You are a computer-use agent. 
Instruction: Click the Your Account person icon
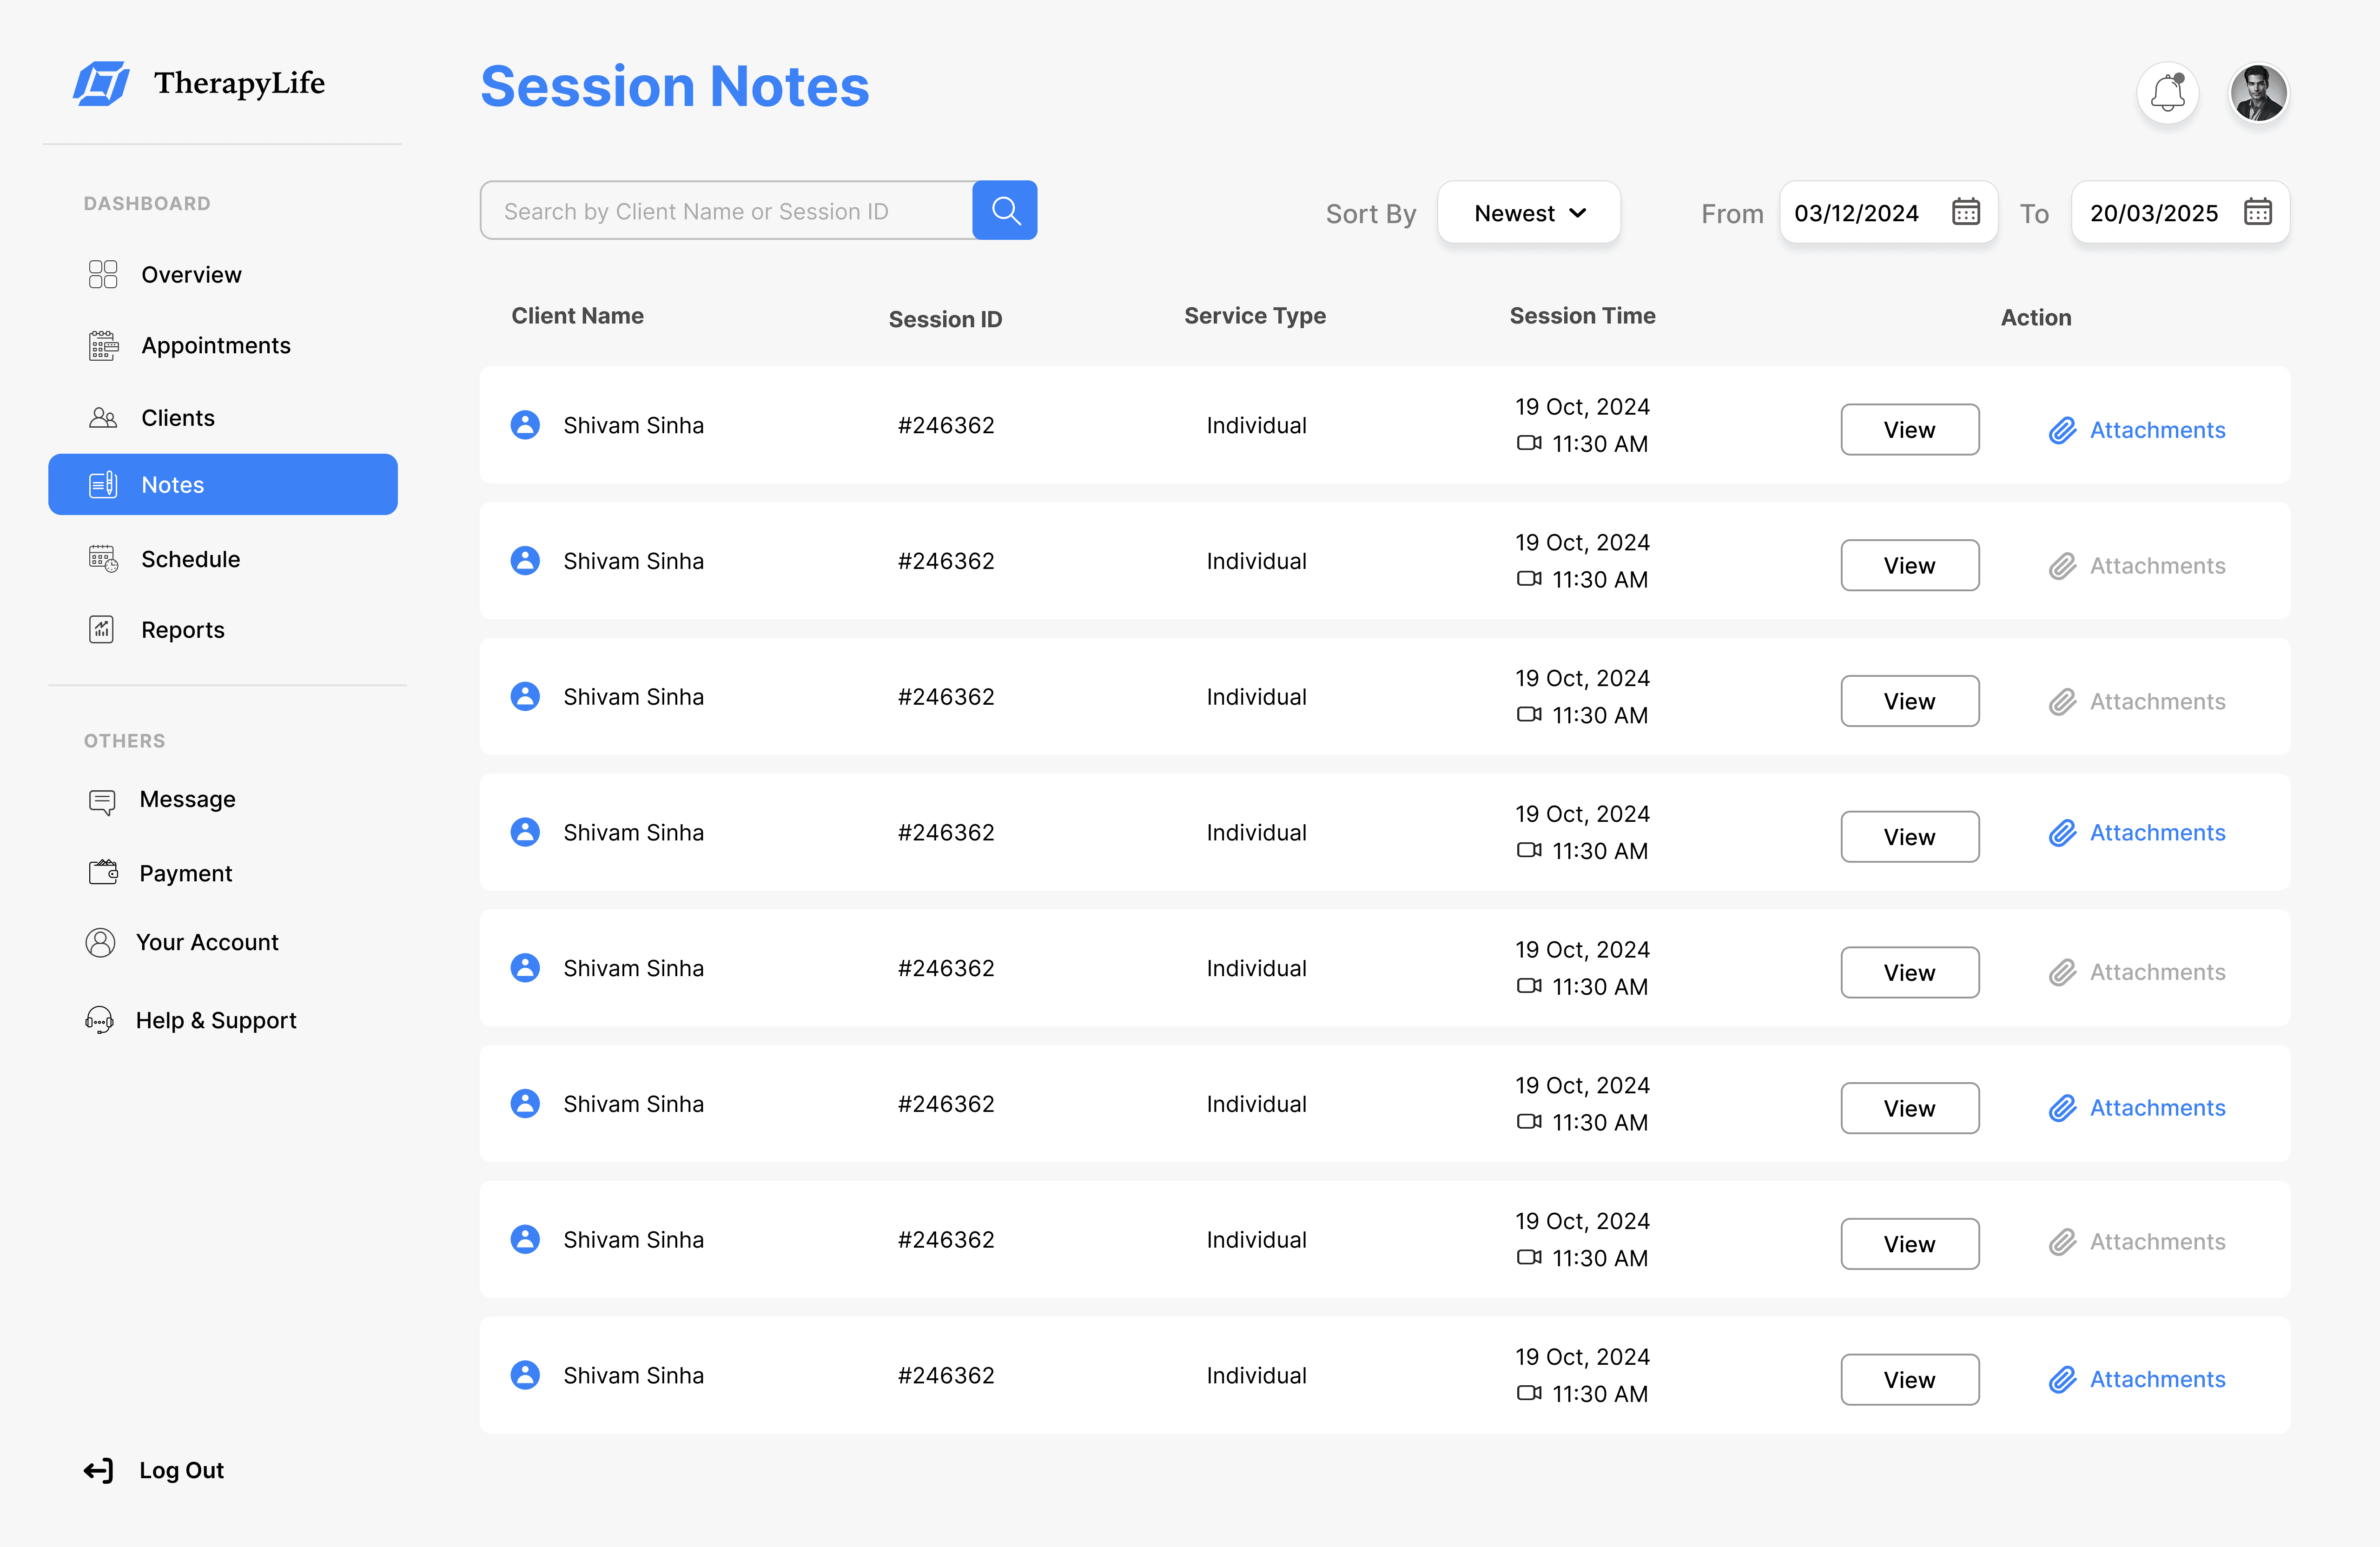point(100,943)
